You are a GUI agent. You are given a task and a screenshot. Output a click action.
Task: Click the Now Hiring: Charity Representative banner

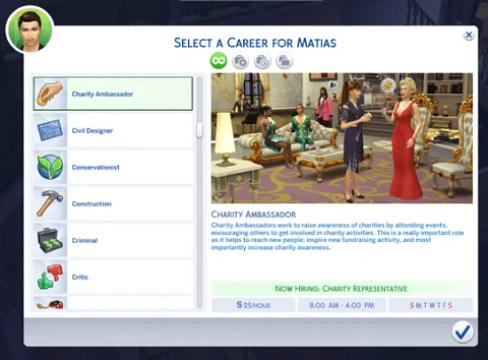point(342,288)
